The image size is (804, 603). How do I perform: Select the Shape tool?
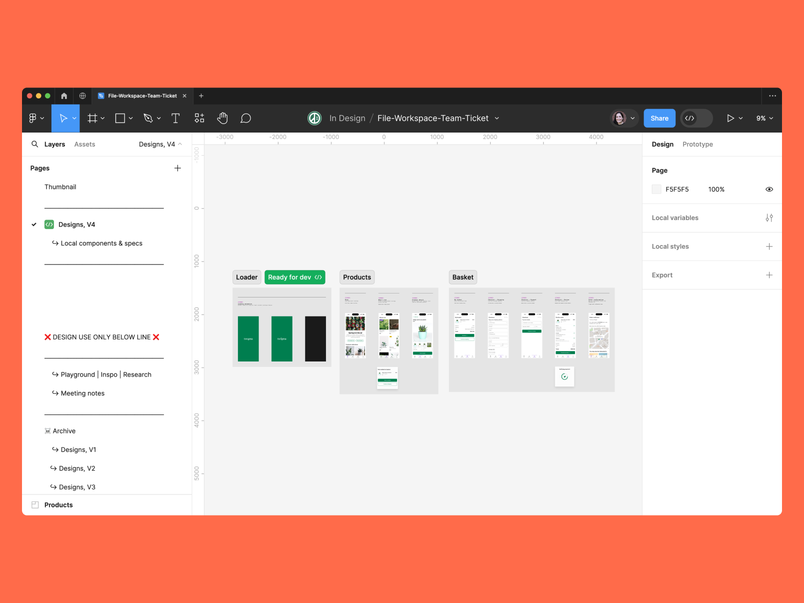click(x=119, y=118)
